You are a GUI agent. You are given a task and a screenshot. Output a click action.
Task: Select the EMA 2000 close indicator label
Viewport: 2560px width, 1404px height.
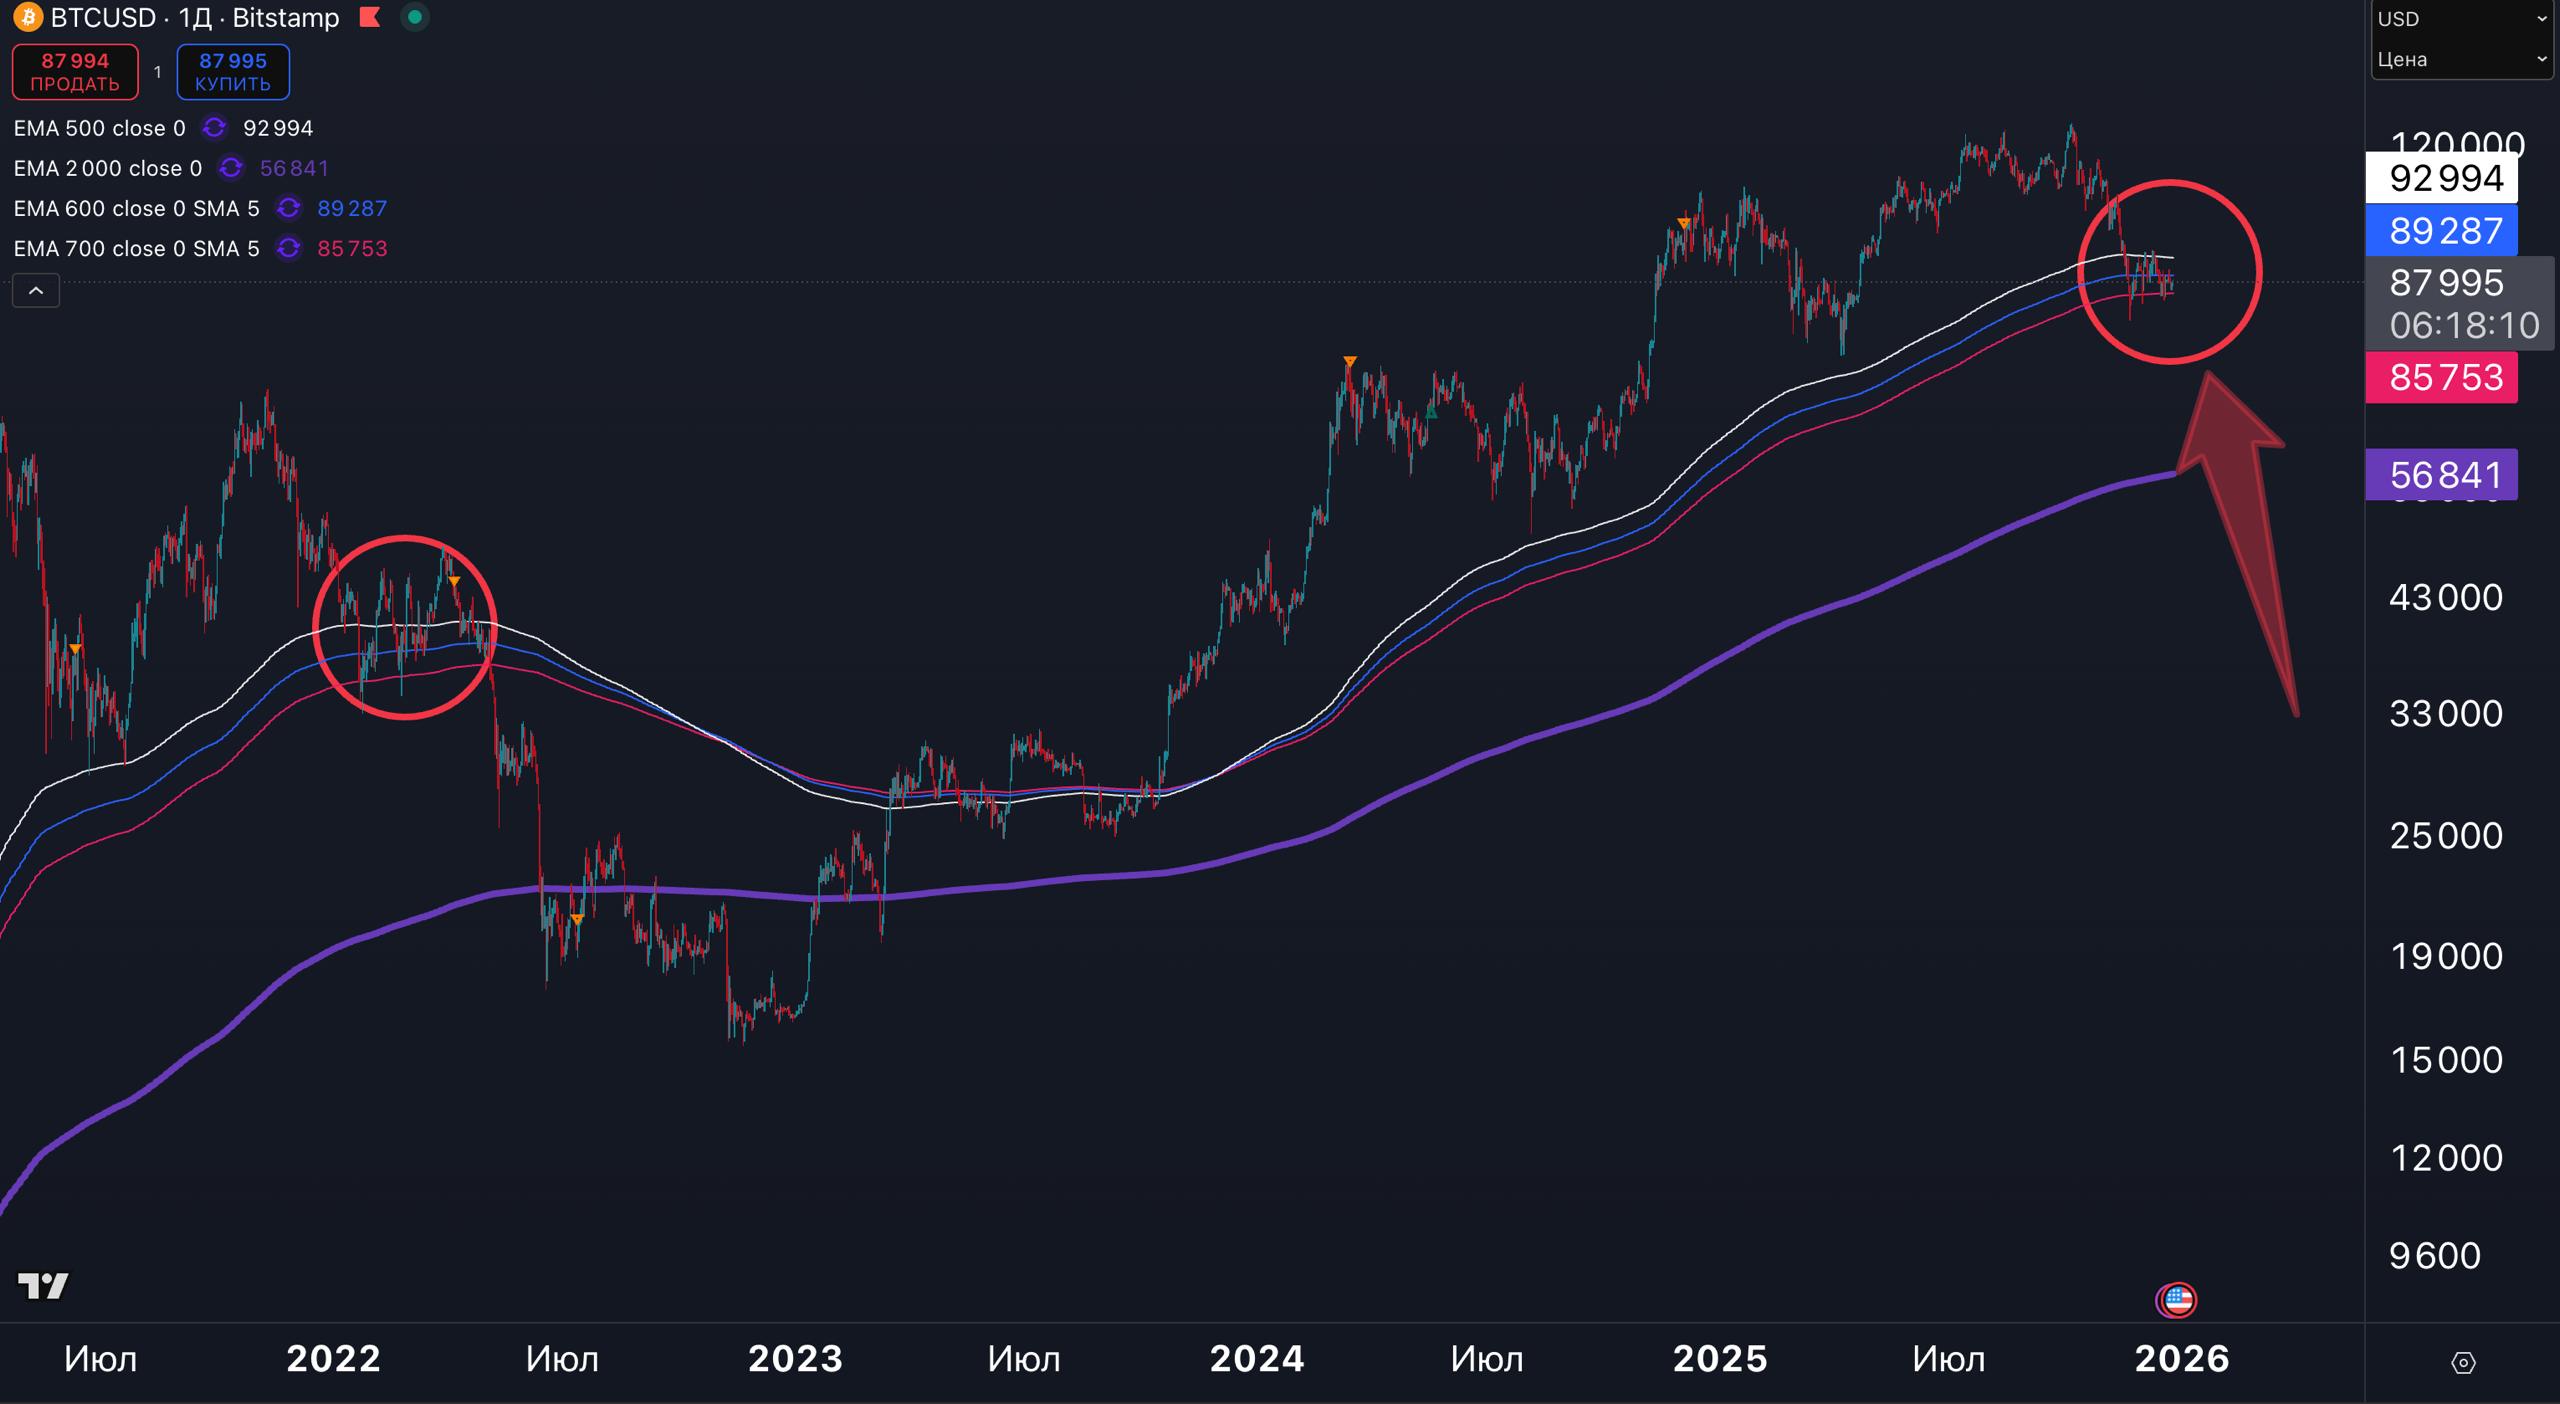pyautogui.click(x=107, y=168)
